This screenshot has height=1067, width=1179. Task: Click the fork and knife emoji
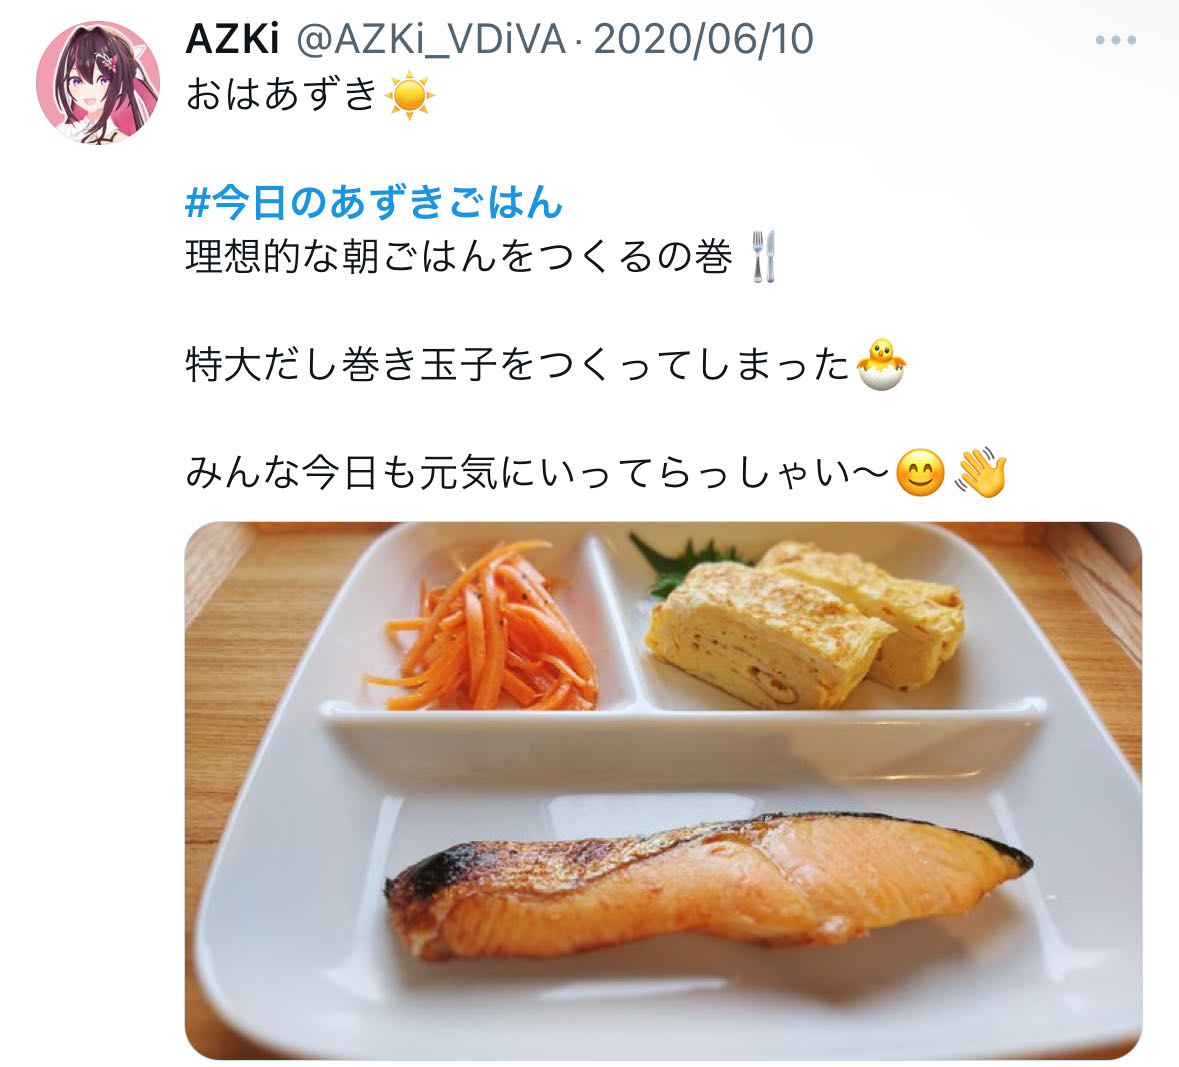(x=763, y=257)
